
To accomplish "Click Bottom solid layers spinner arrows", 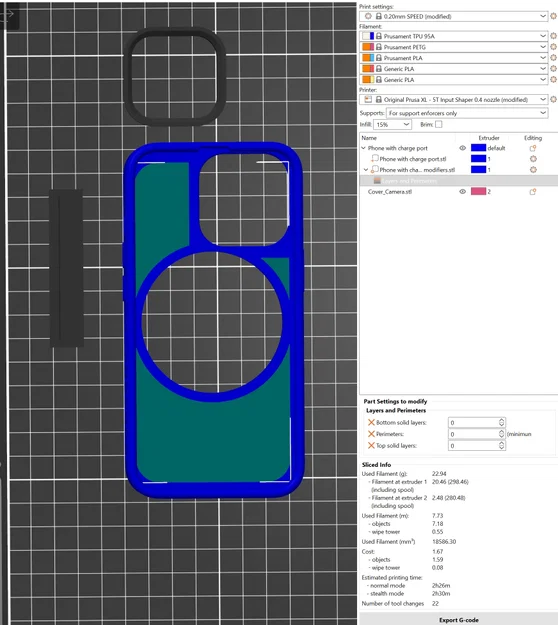I will tap(502, 423).
